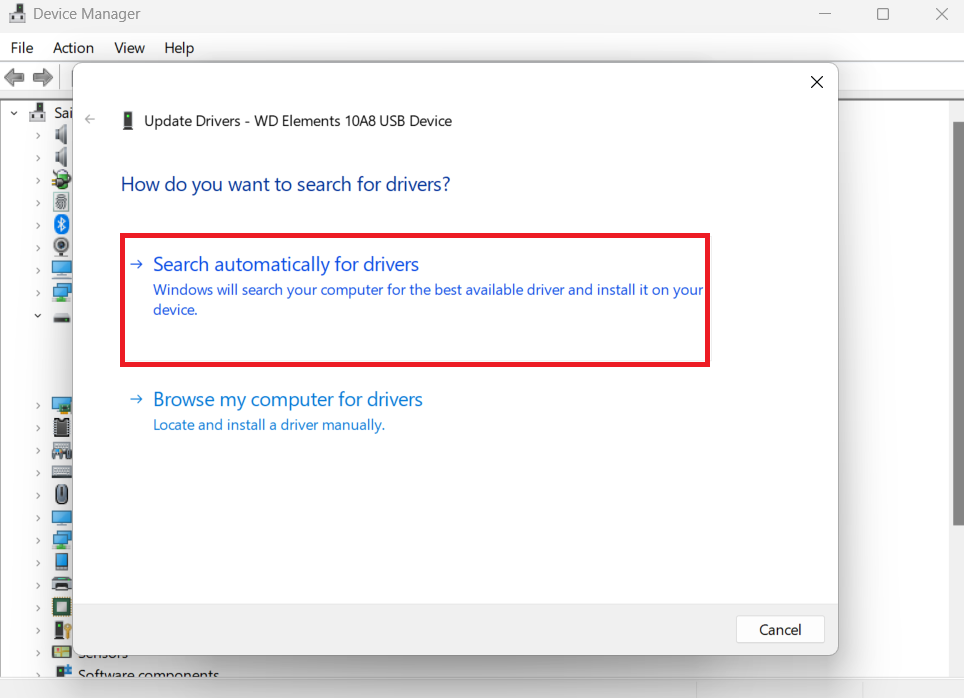
Task: Expand the Keyboards category
Action: pos(38,474)
